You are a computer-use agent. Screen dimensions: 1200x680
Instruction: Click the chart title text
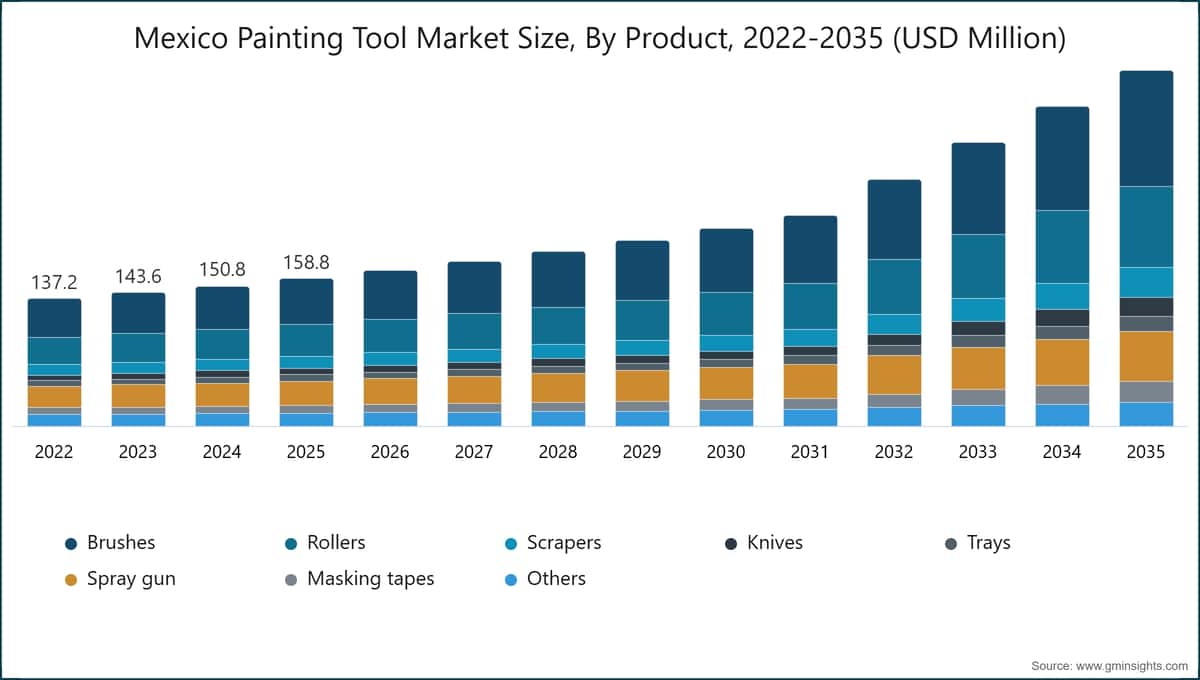tap(600, 39)
